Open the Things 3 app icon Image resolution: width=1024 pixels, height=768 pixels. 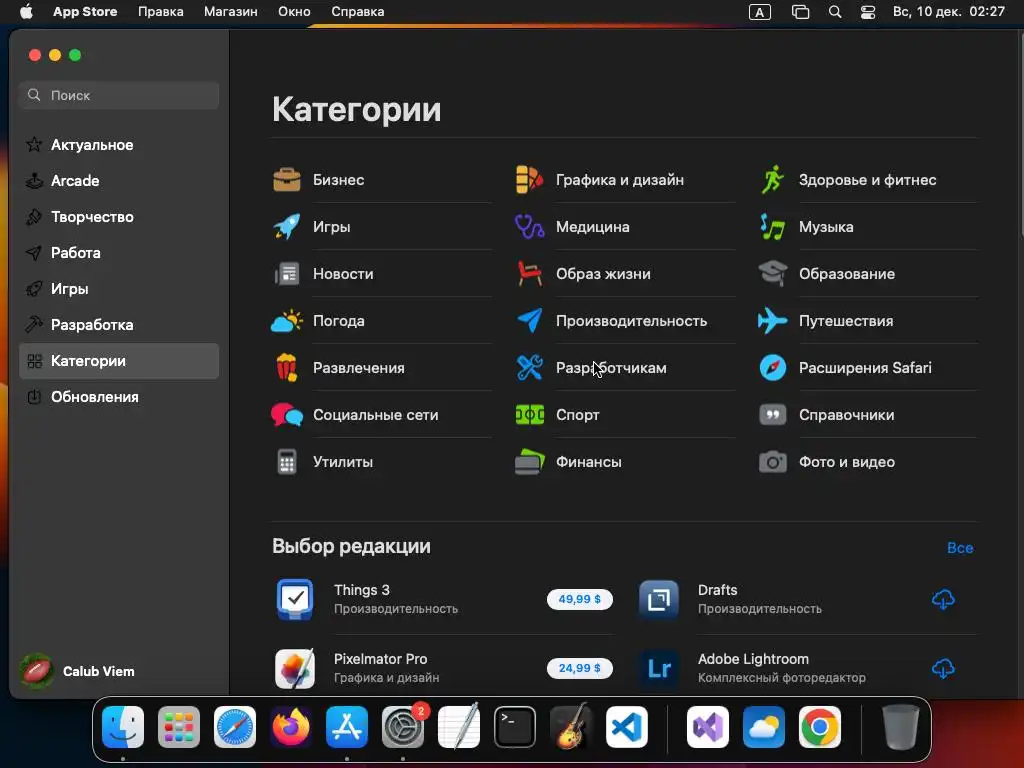click(295, 599)
